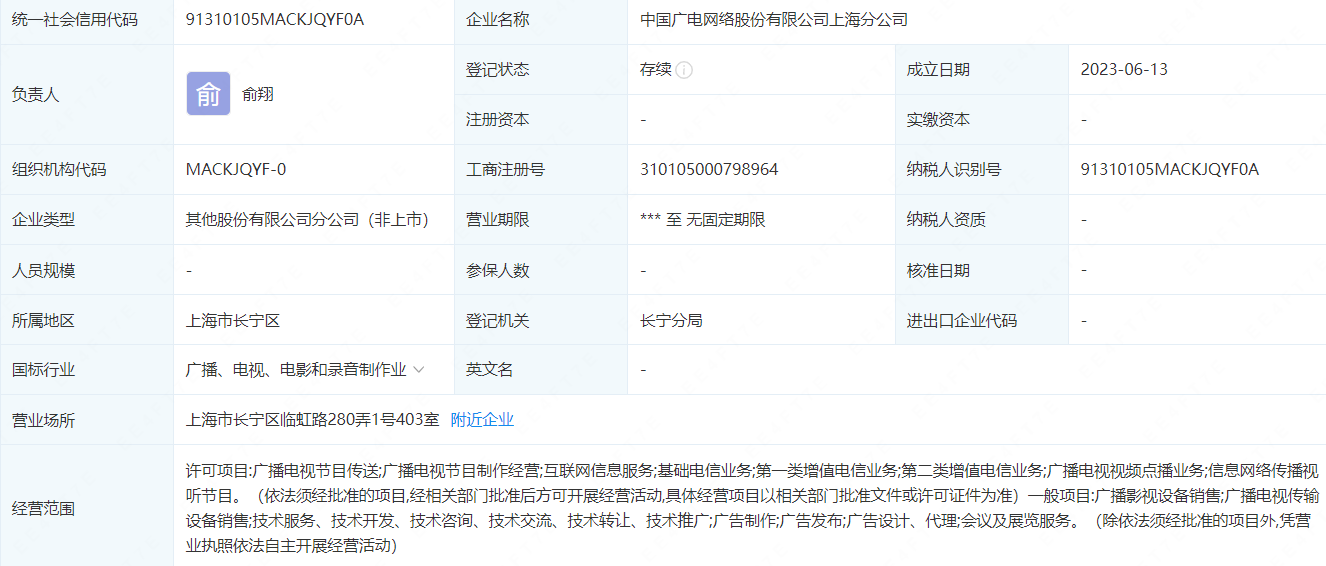Click the 俞 avatar icon
Image resolution: width=1326 pixels, height=566 pixels.
pos(208,94)
